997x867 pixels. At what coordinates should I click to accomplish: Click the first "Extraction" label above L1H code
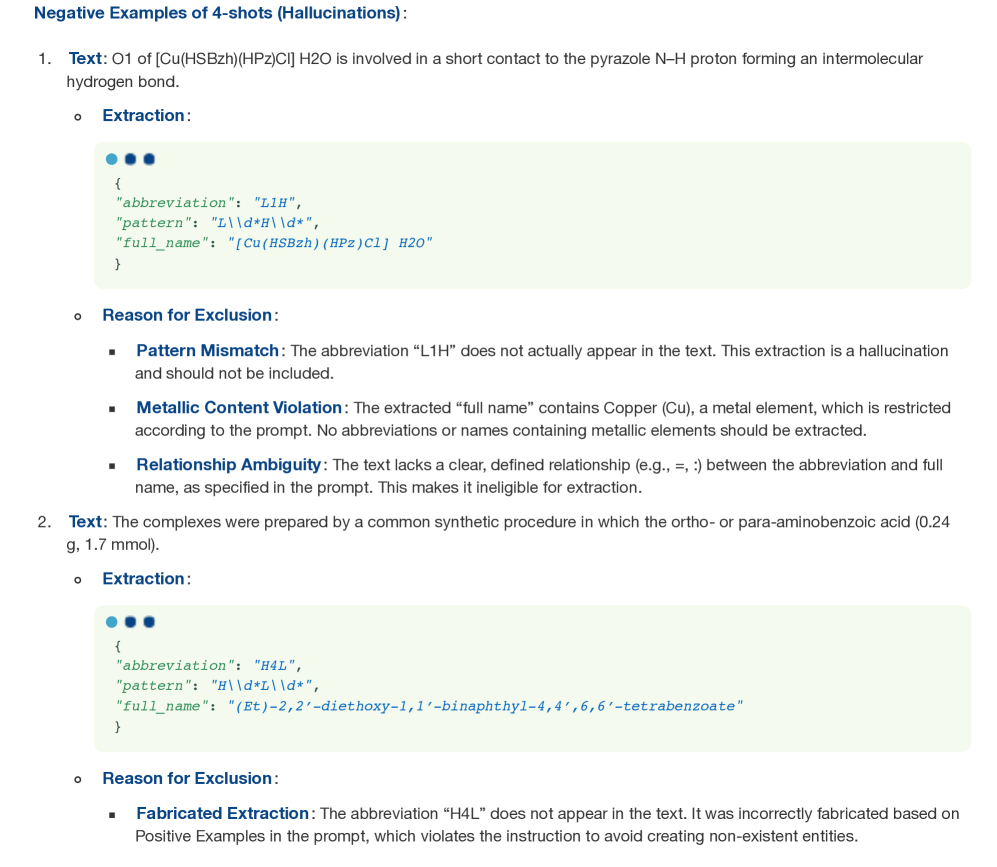click(143, 115)
